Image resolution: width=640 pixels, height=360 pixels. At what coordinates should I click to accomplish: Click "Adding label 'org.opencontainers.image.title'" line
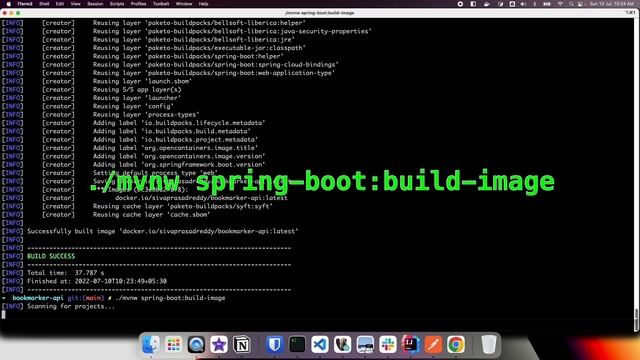(x=175, y=148)
